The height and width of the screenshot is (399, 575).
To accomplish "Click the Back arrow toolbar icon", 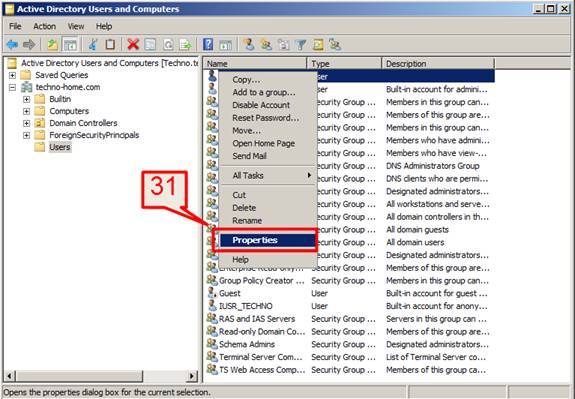I will tap(12, 45).
